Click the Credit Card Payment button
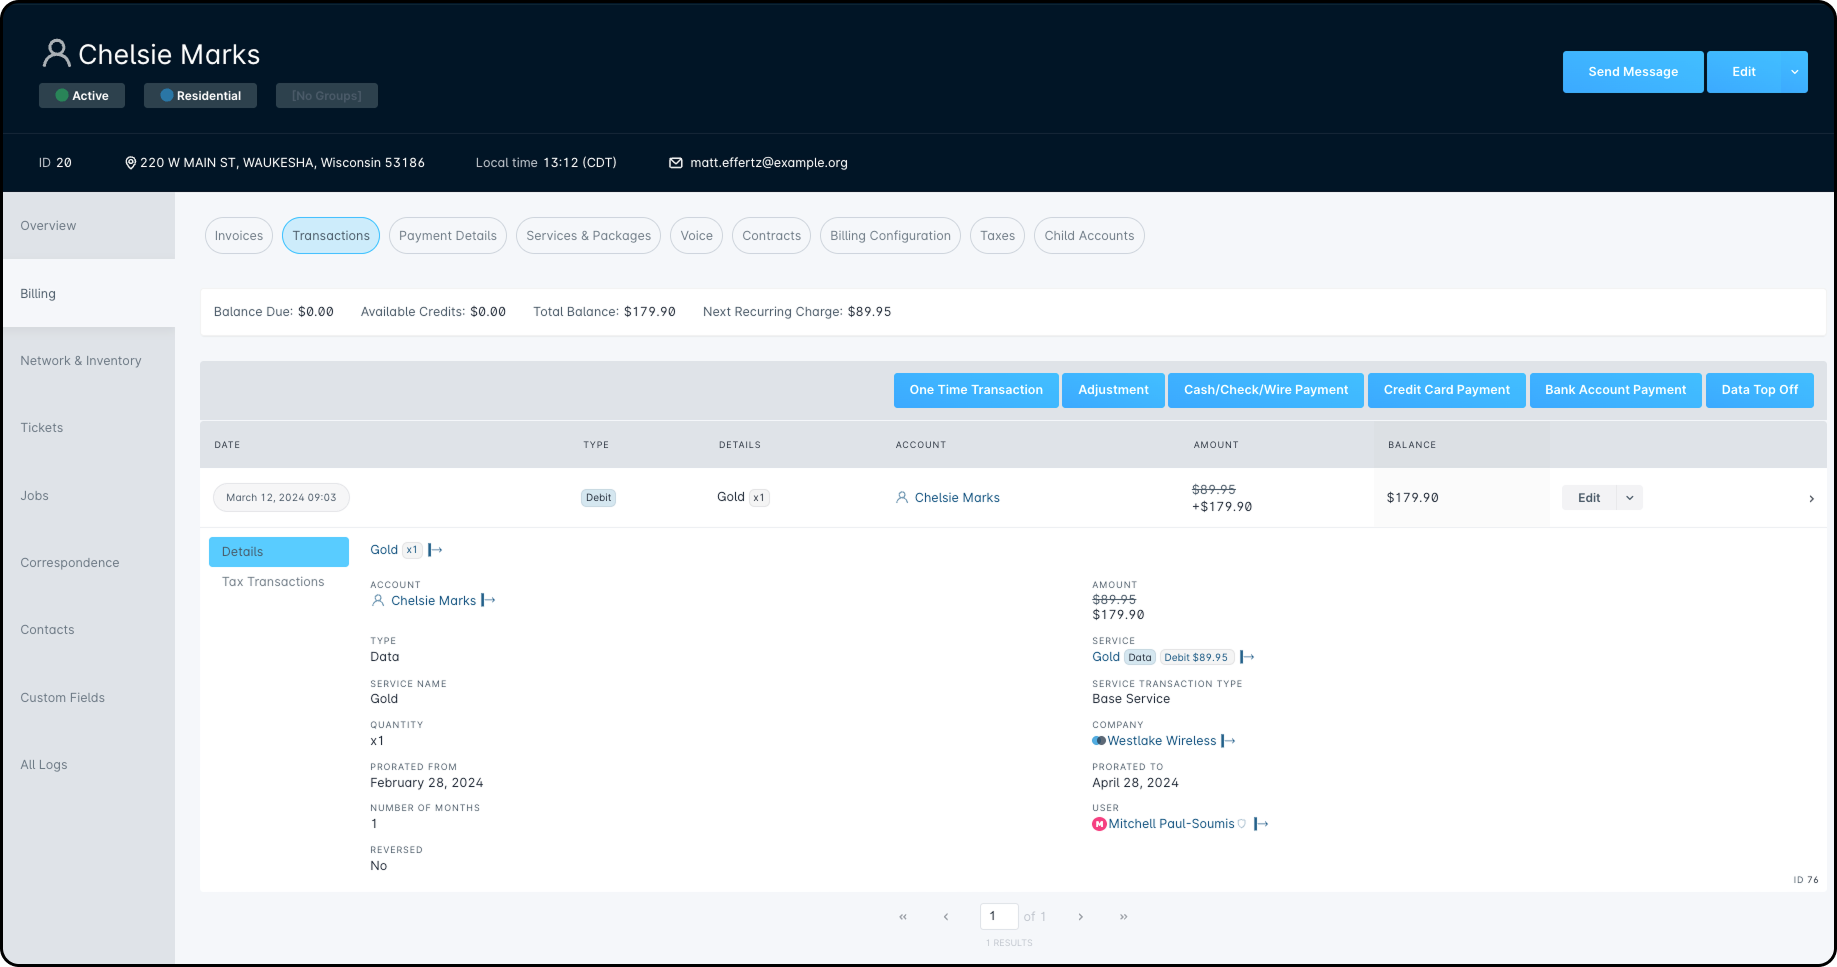The image size is (1837, 967). click(x=1446, y=390)
